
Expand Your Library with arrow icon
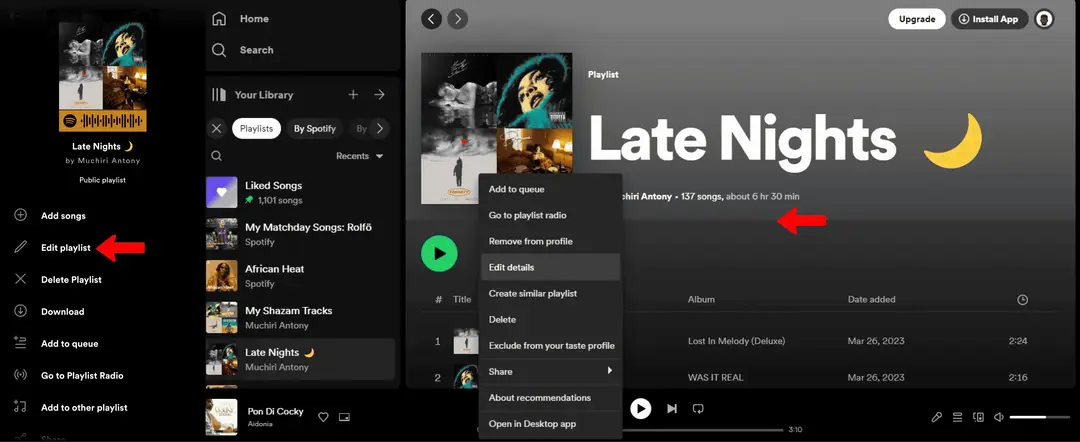click(x=379, y=94)
